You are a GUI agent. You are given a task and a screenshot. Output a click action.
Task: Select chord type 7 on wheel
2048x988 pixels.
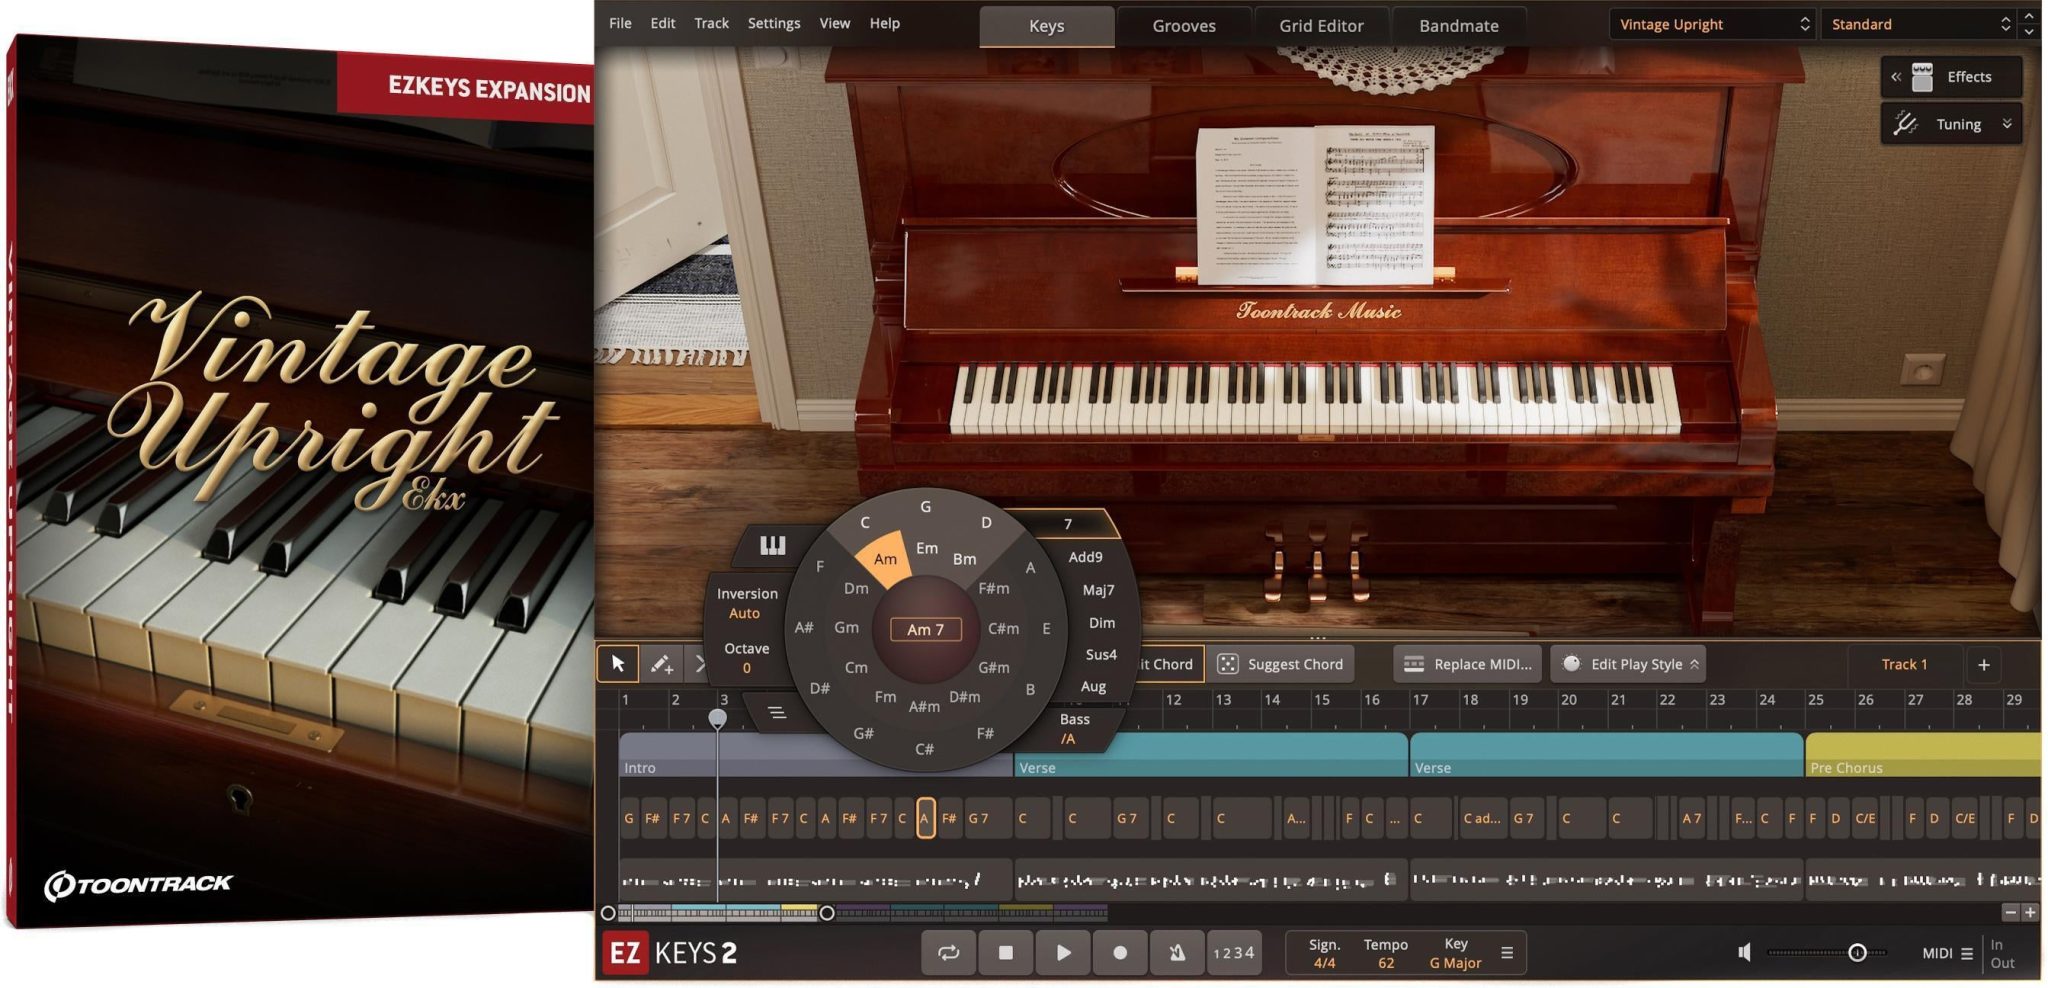pos(1068,524)
